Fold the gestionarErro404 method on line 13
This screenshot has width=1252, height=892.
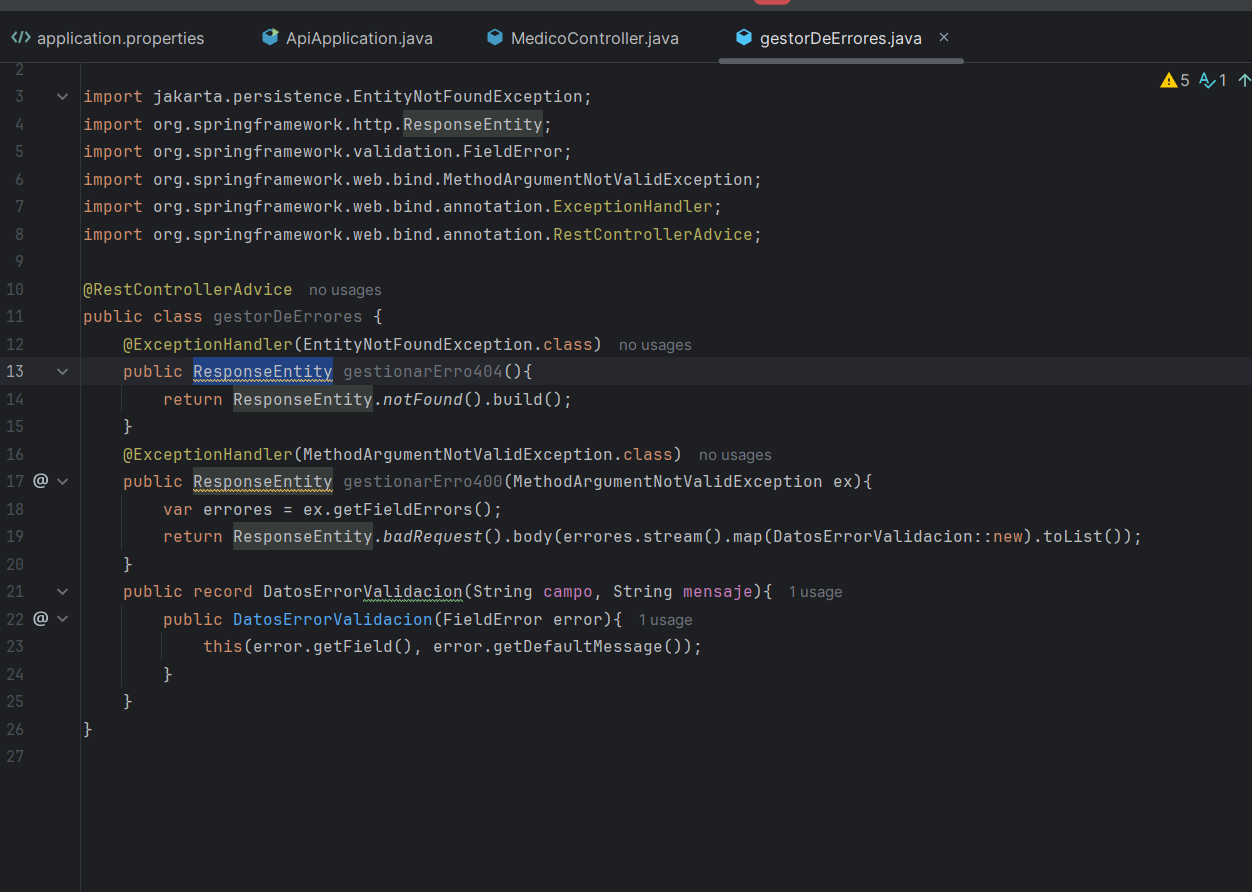point(63,371)
